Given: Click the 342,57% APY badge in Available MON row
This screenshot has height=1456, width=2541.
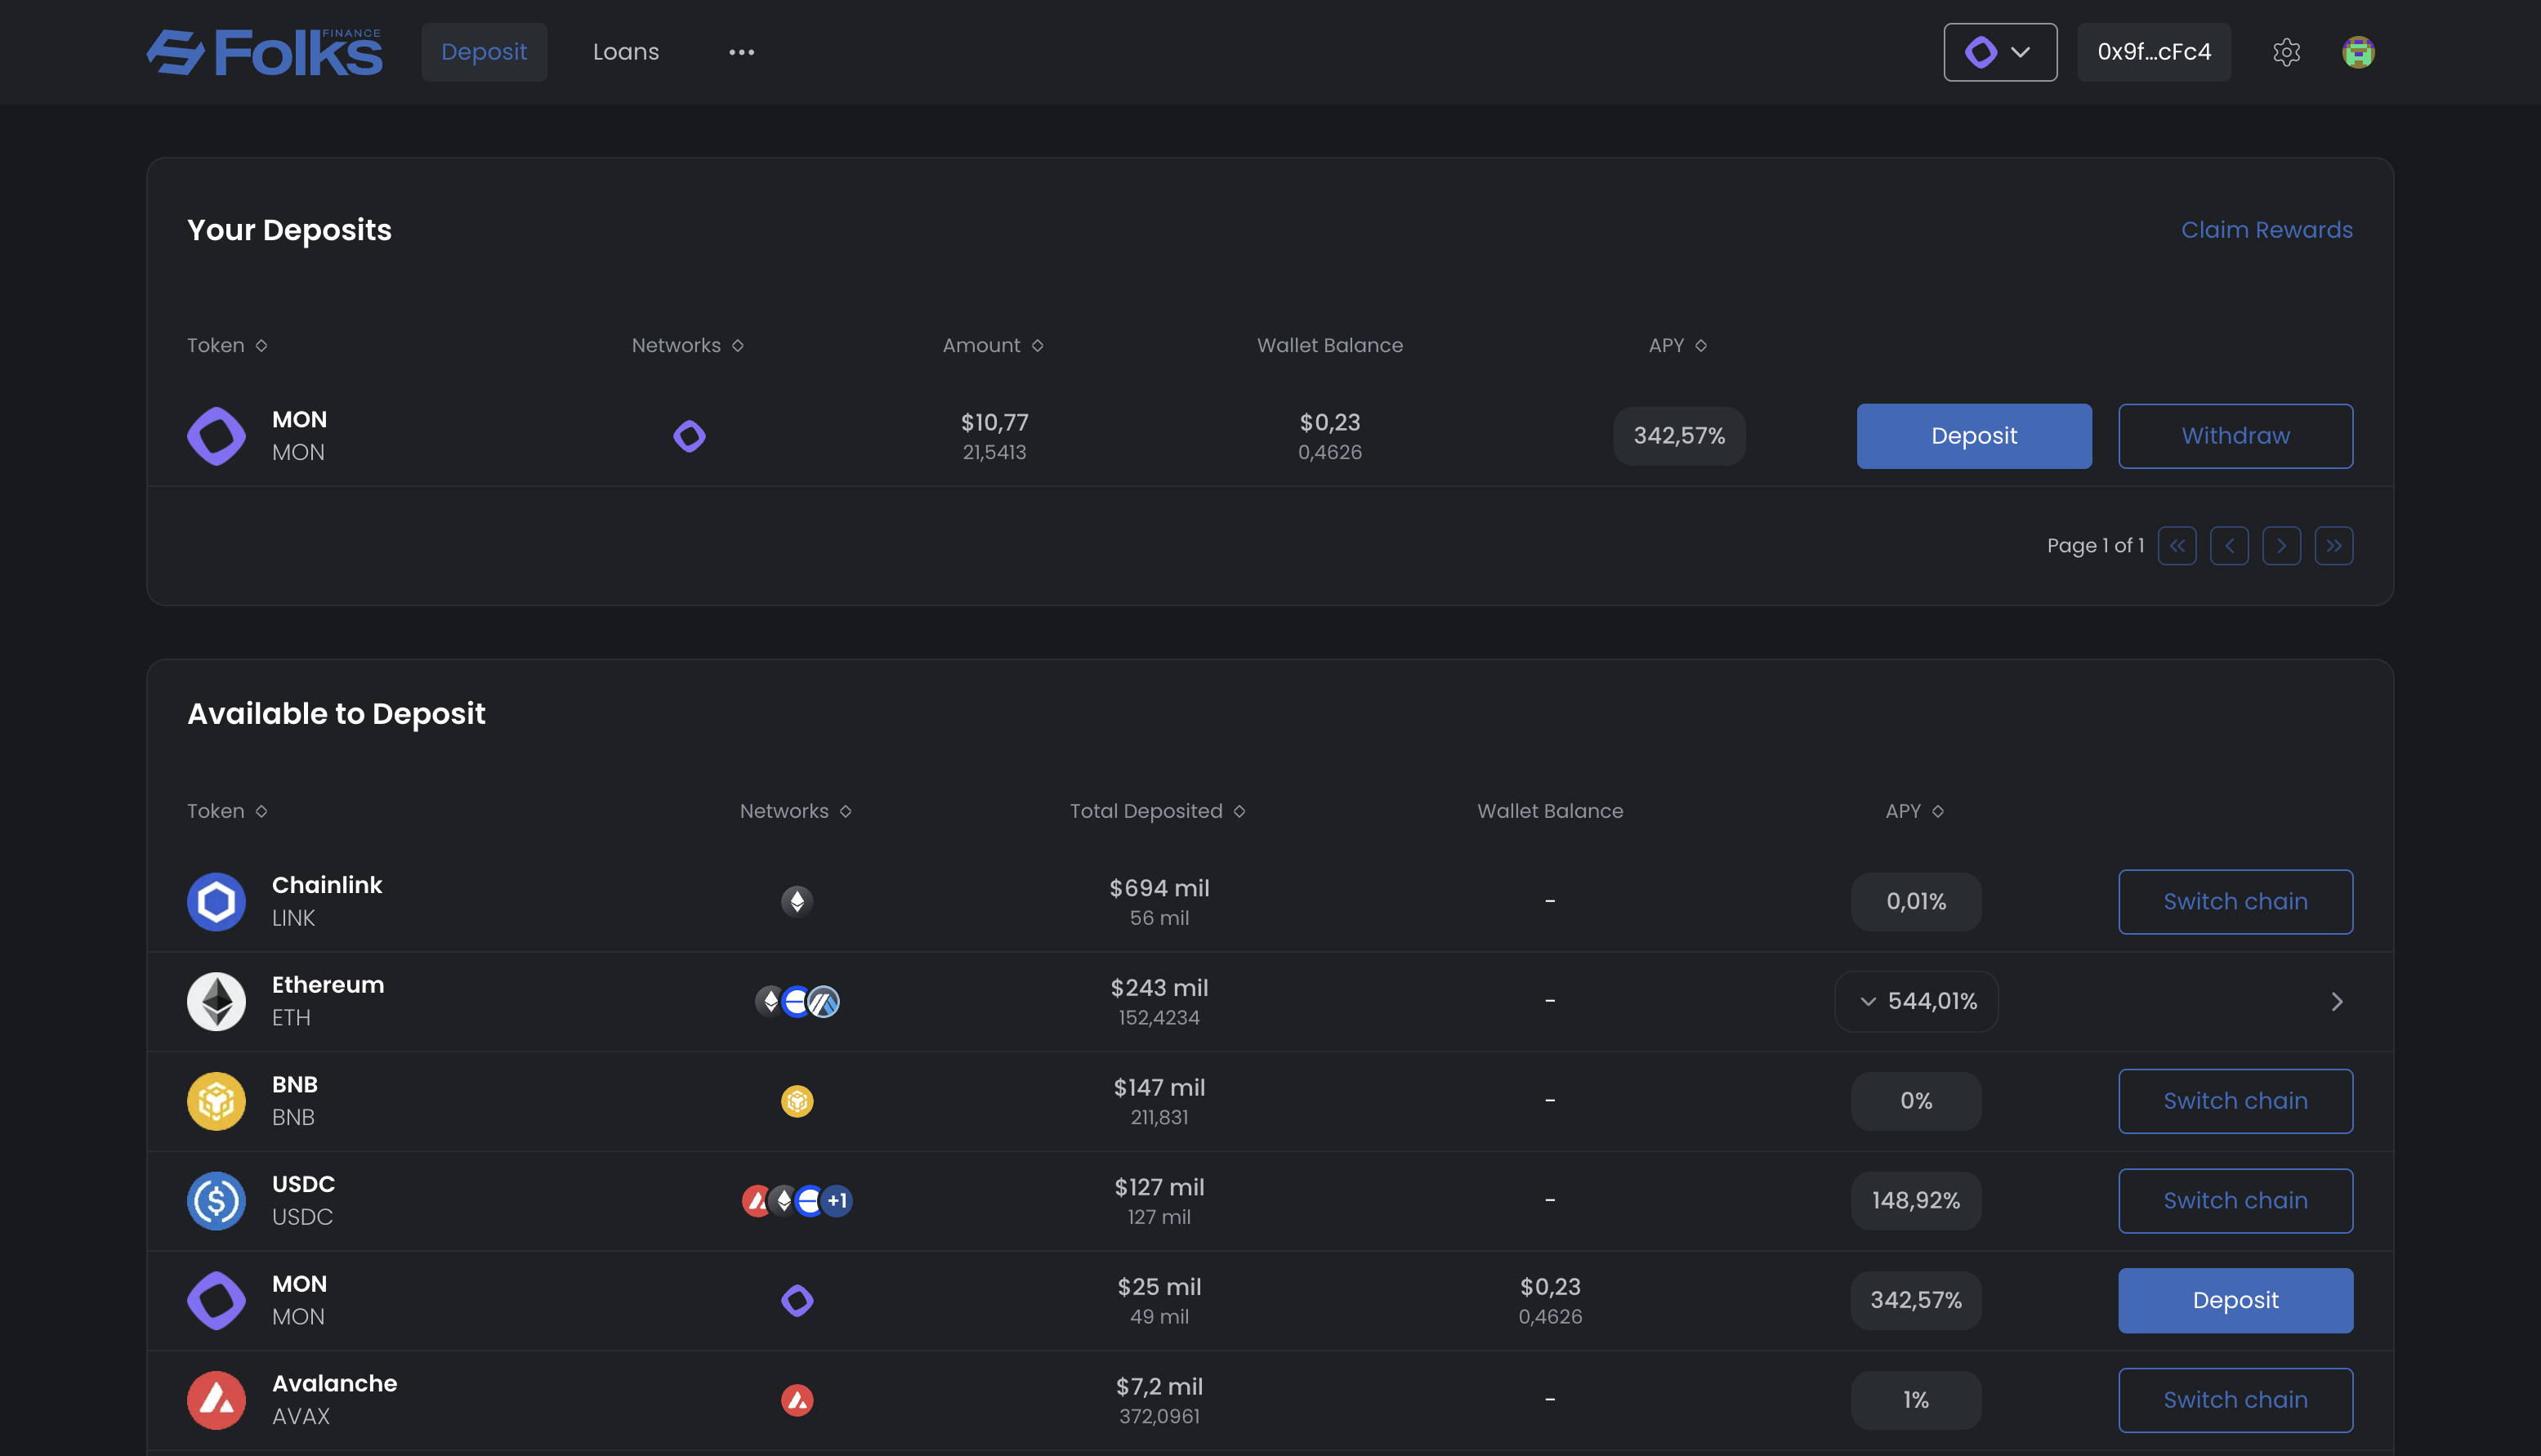Looking at the screenshot, I should pos(1916,1301).
